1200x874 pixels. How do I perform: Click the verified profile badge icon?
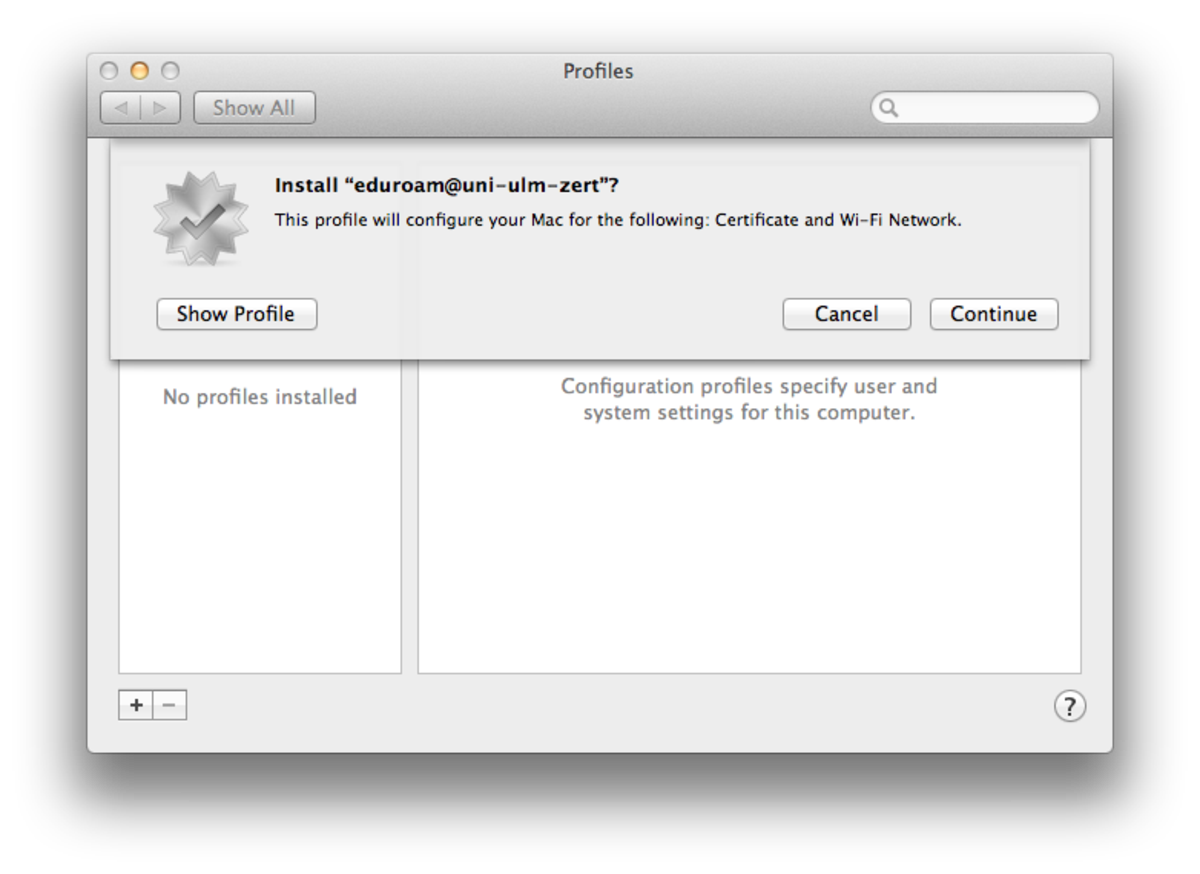point(201,218)
